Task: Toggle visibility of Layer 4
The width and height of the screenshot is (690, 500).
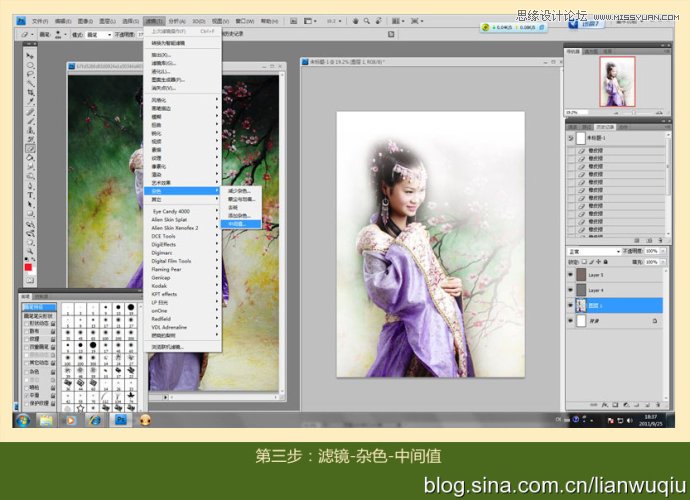Action: tap(571, 289)
